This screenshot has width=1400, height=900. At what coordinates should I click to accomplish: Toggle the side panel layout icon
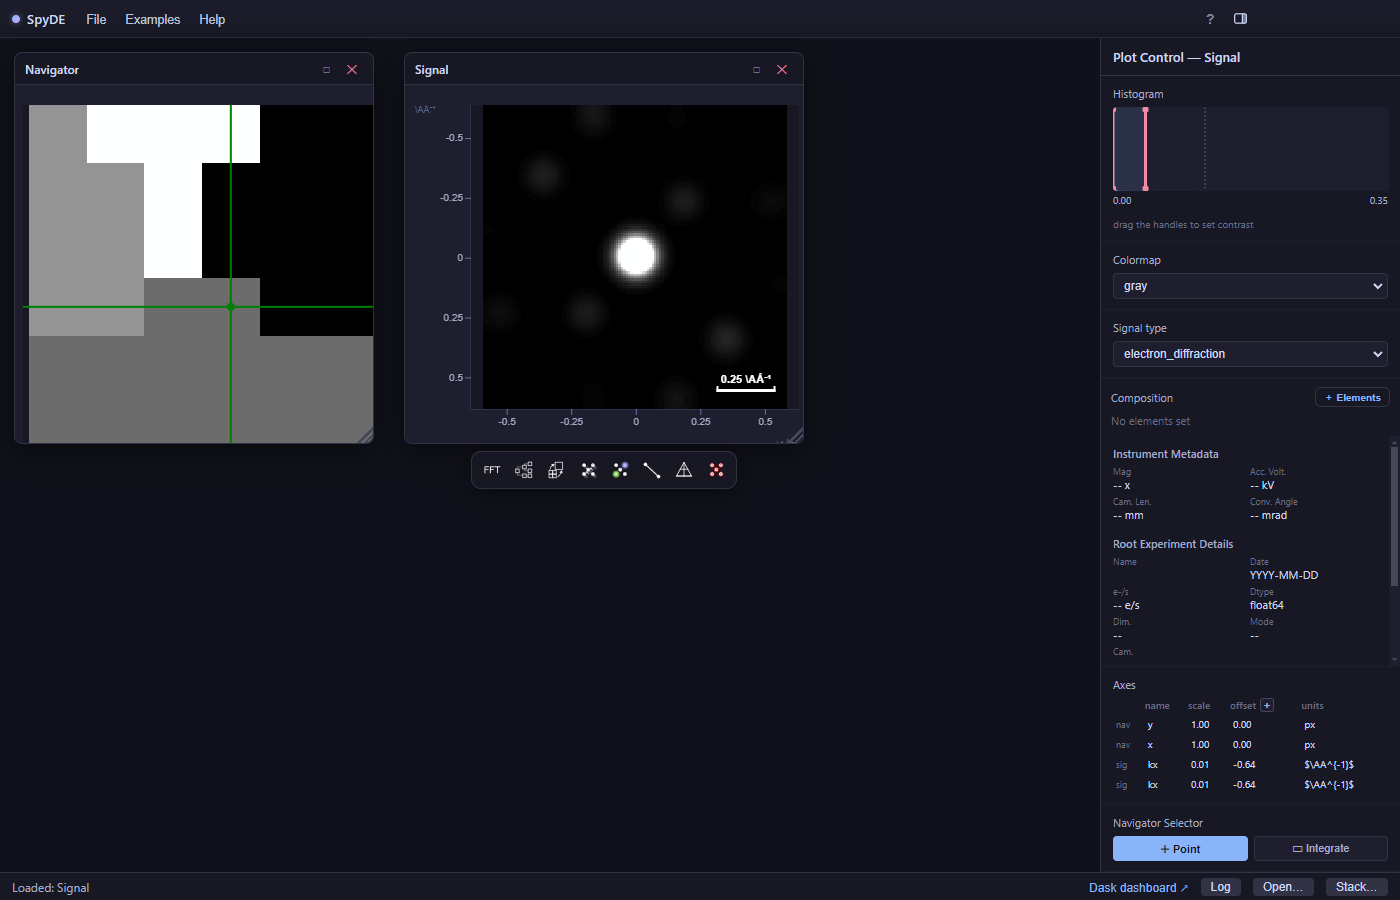click(x=1240, y=19)
